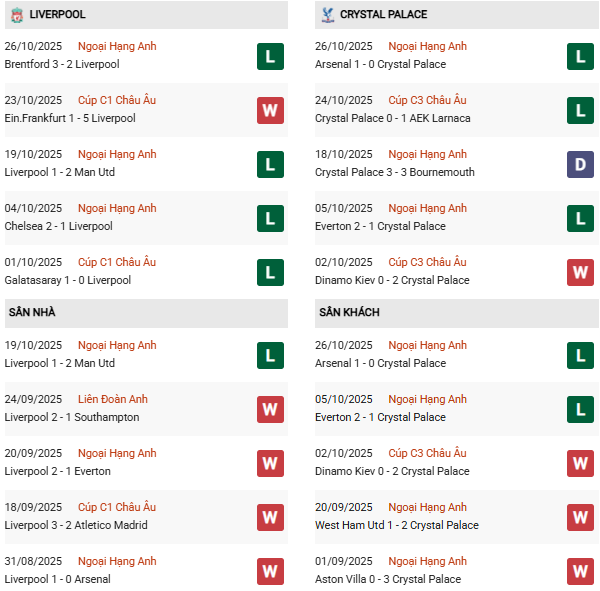This screenshot has height=591, width=600.
Task: Click the win badge for Dinamo Kiev match in Crystal Palace's top list
Action: coord(580,272)
